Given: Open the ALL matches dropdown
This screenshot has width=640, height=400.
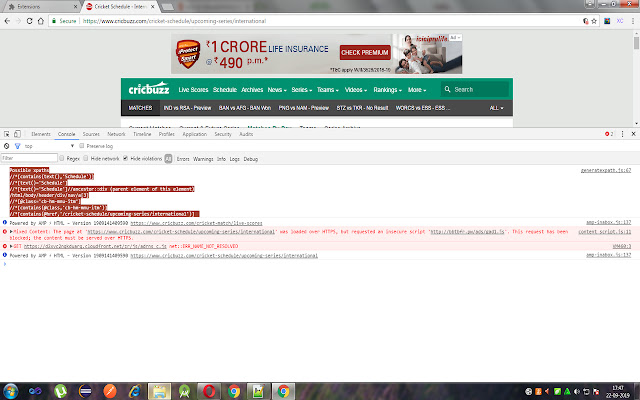Looking at the screenshot, I should click(496, 108).
